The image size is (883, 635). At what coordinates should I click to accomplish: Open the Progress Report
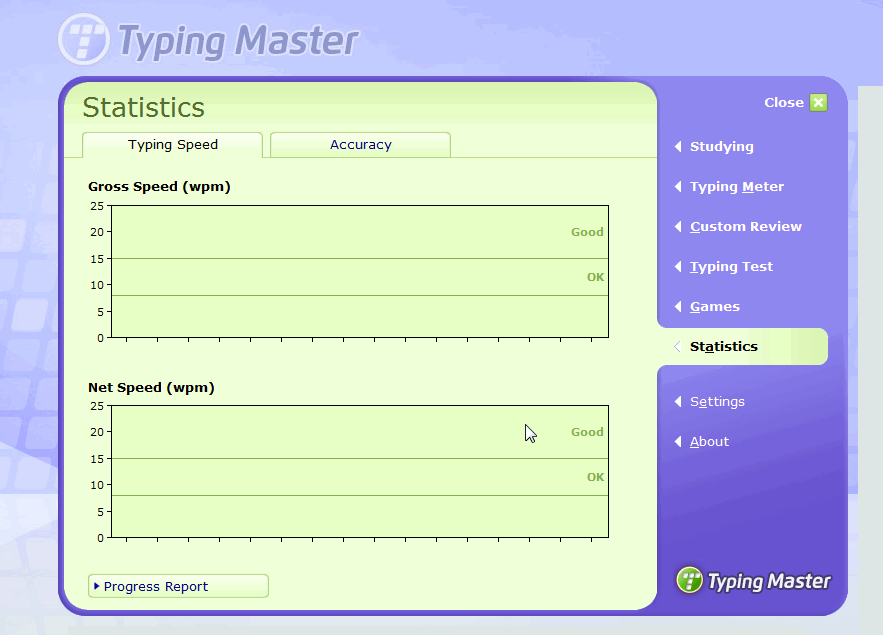pos(178,586)
